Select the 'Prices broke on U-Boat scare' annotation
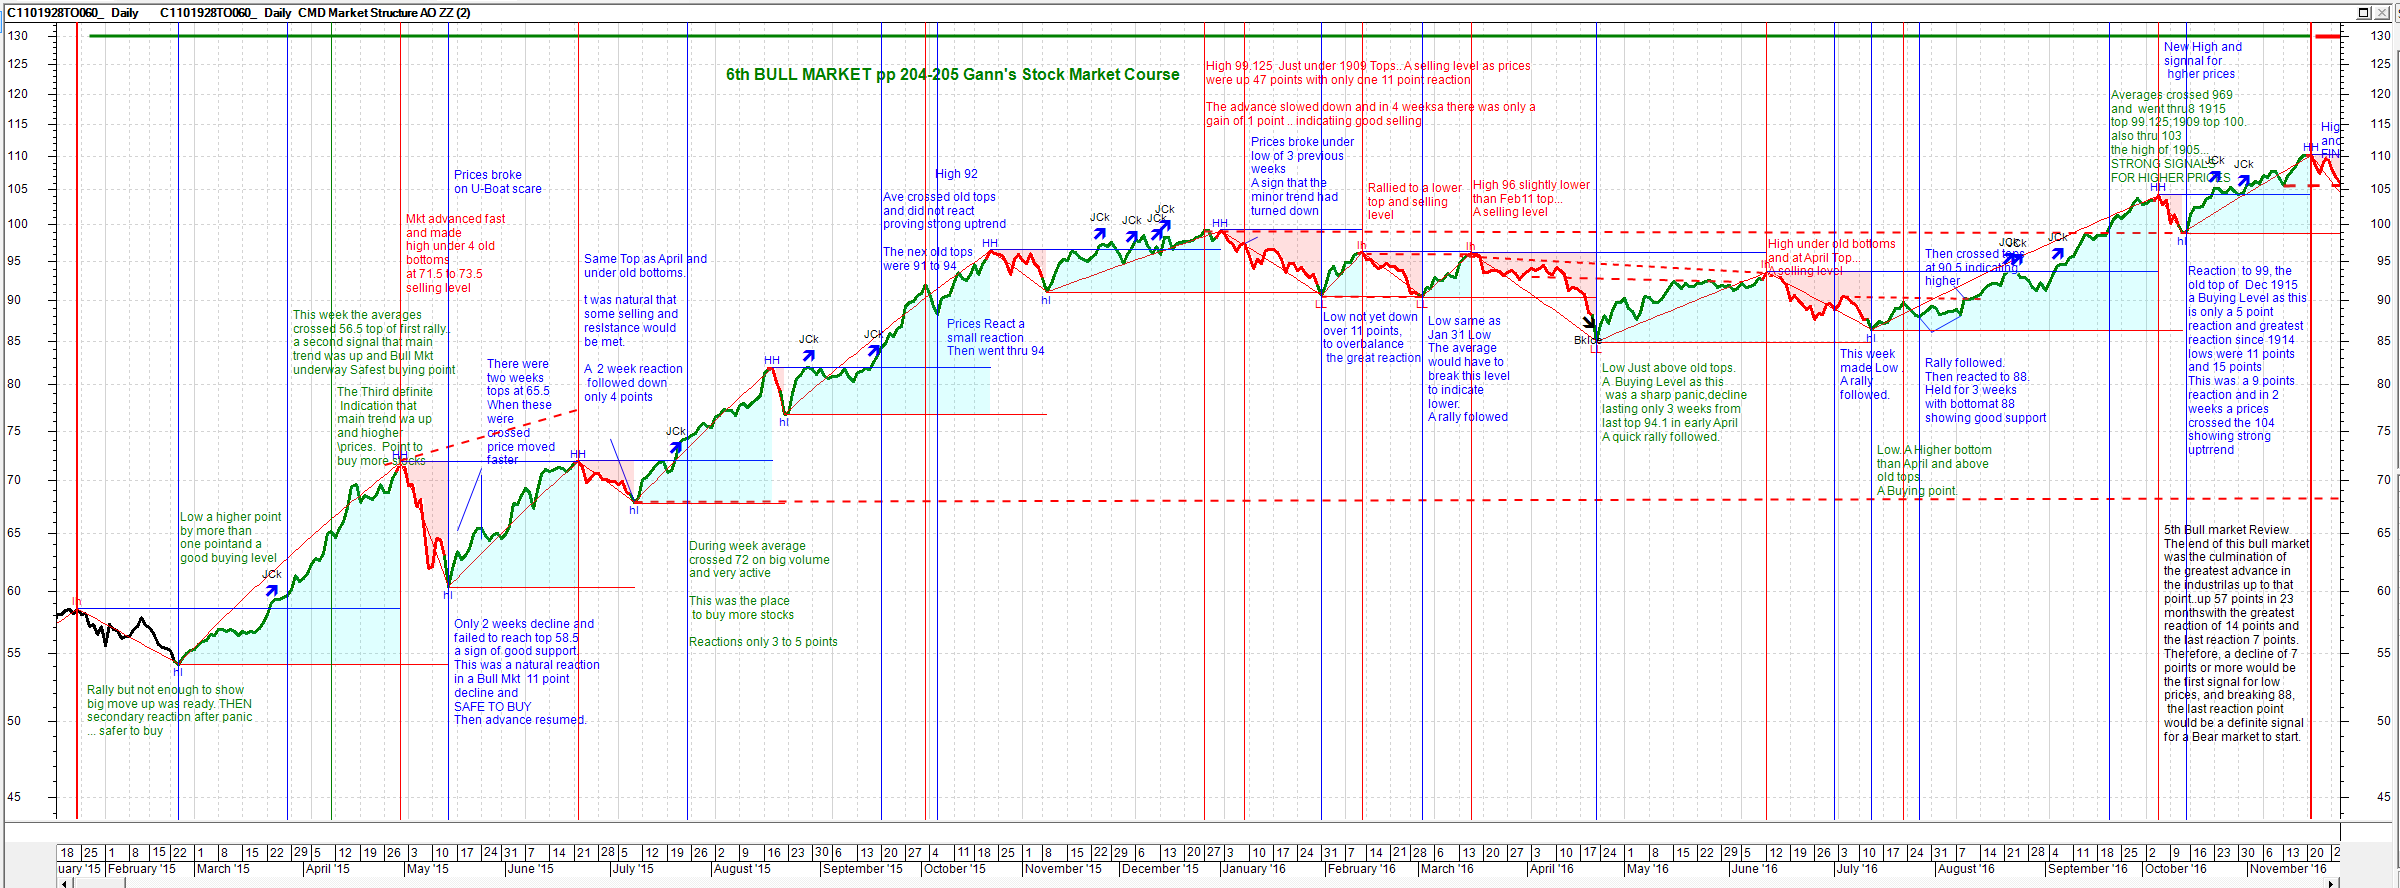This screenshot has width=2400, height=888. pyautogui.click(x=497, y=182)
